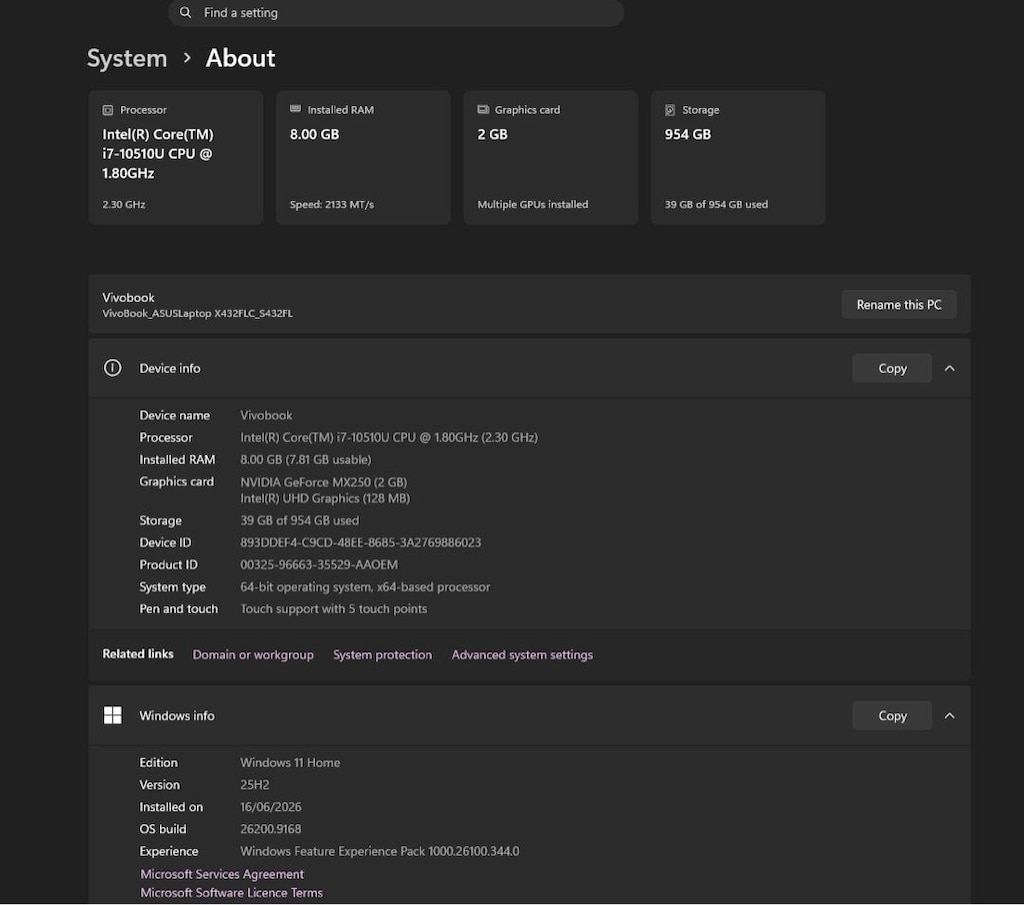Click the Installed RAM icon
The height and width of the screenshot is (905, 1024).
click(295, 109)
